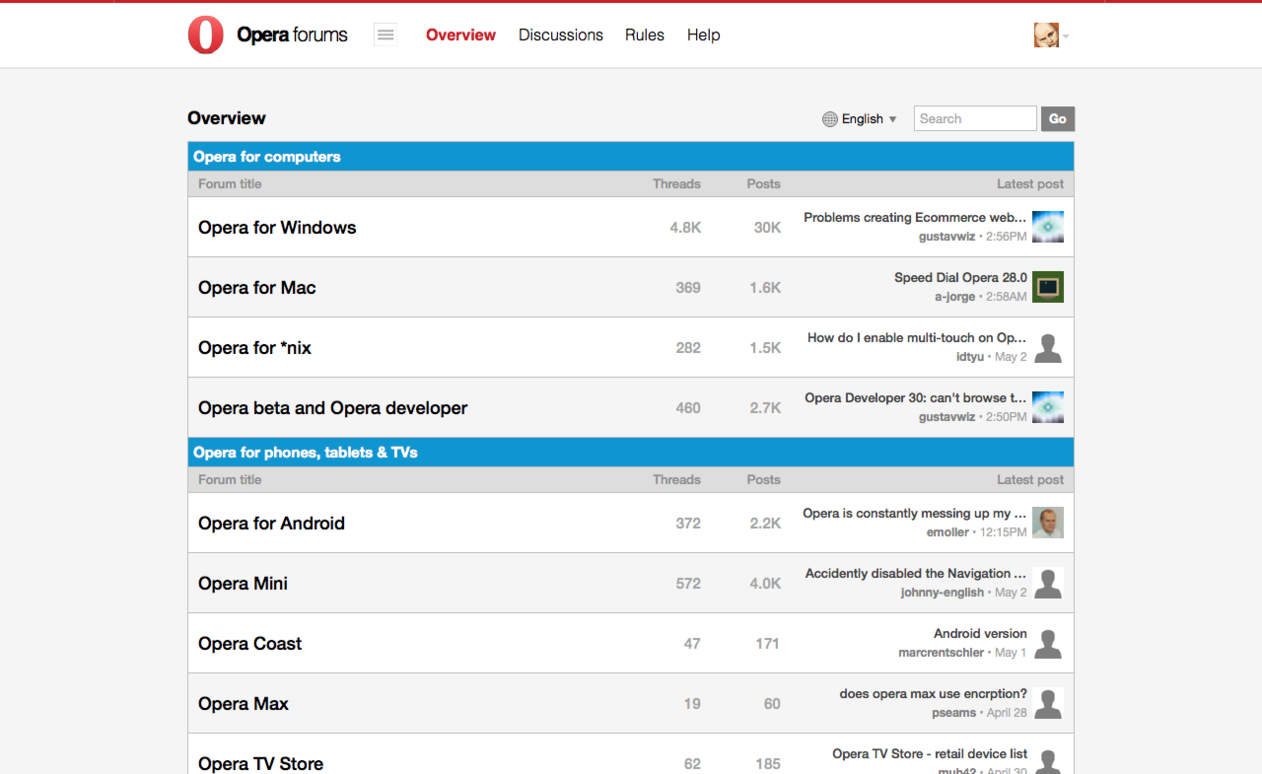This screenshot has width=1262, height=774.
Task: Click a-jorge avatar in Opera for Mac row
Action: tap(1048, 287)
